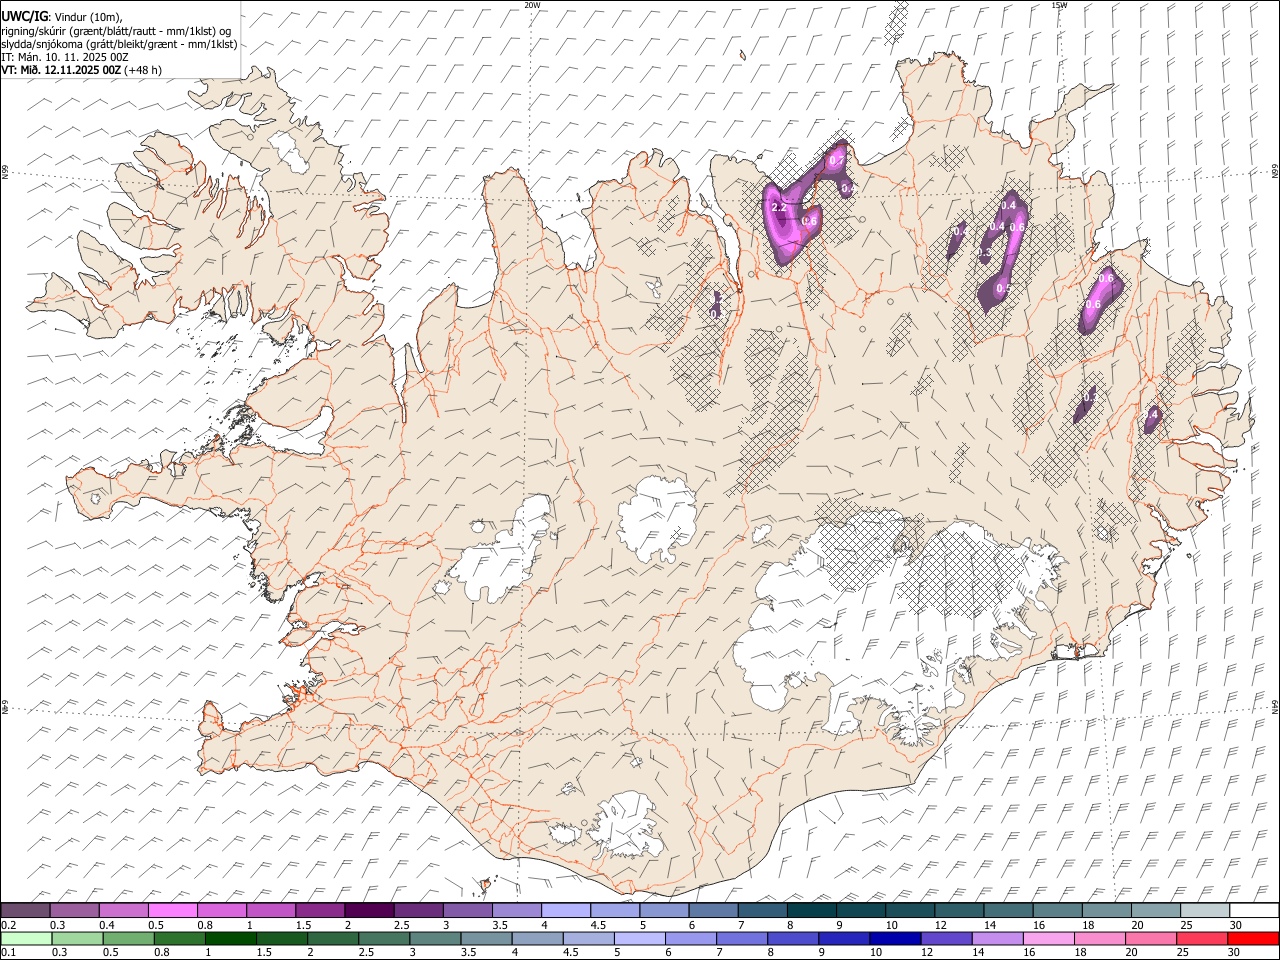This screenshot has width=1280, height=960.
Task: Select the pale green 0.1 swatch, lower legend row
Action: (26, 938)
